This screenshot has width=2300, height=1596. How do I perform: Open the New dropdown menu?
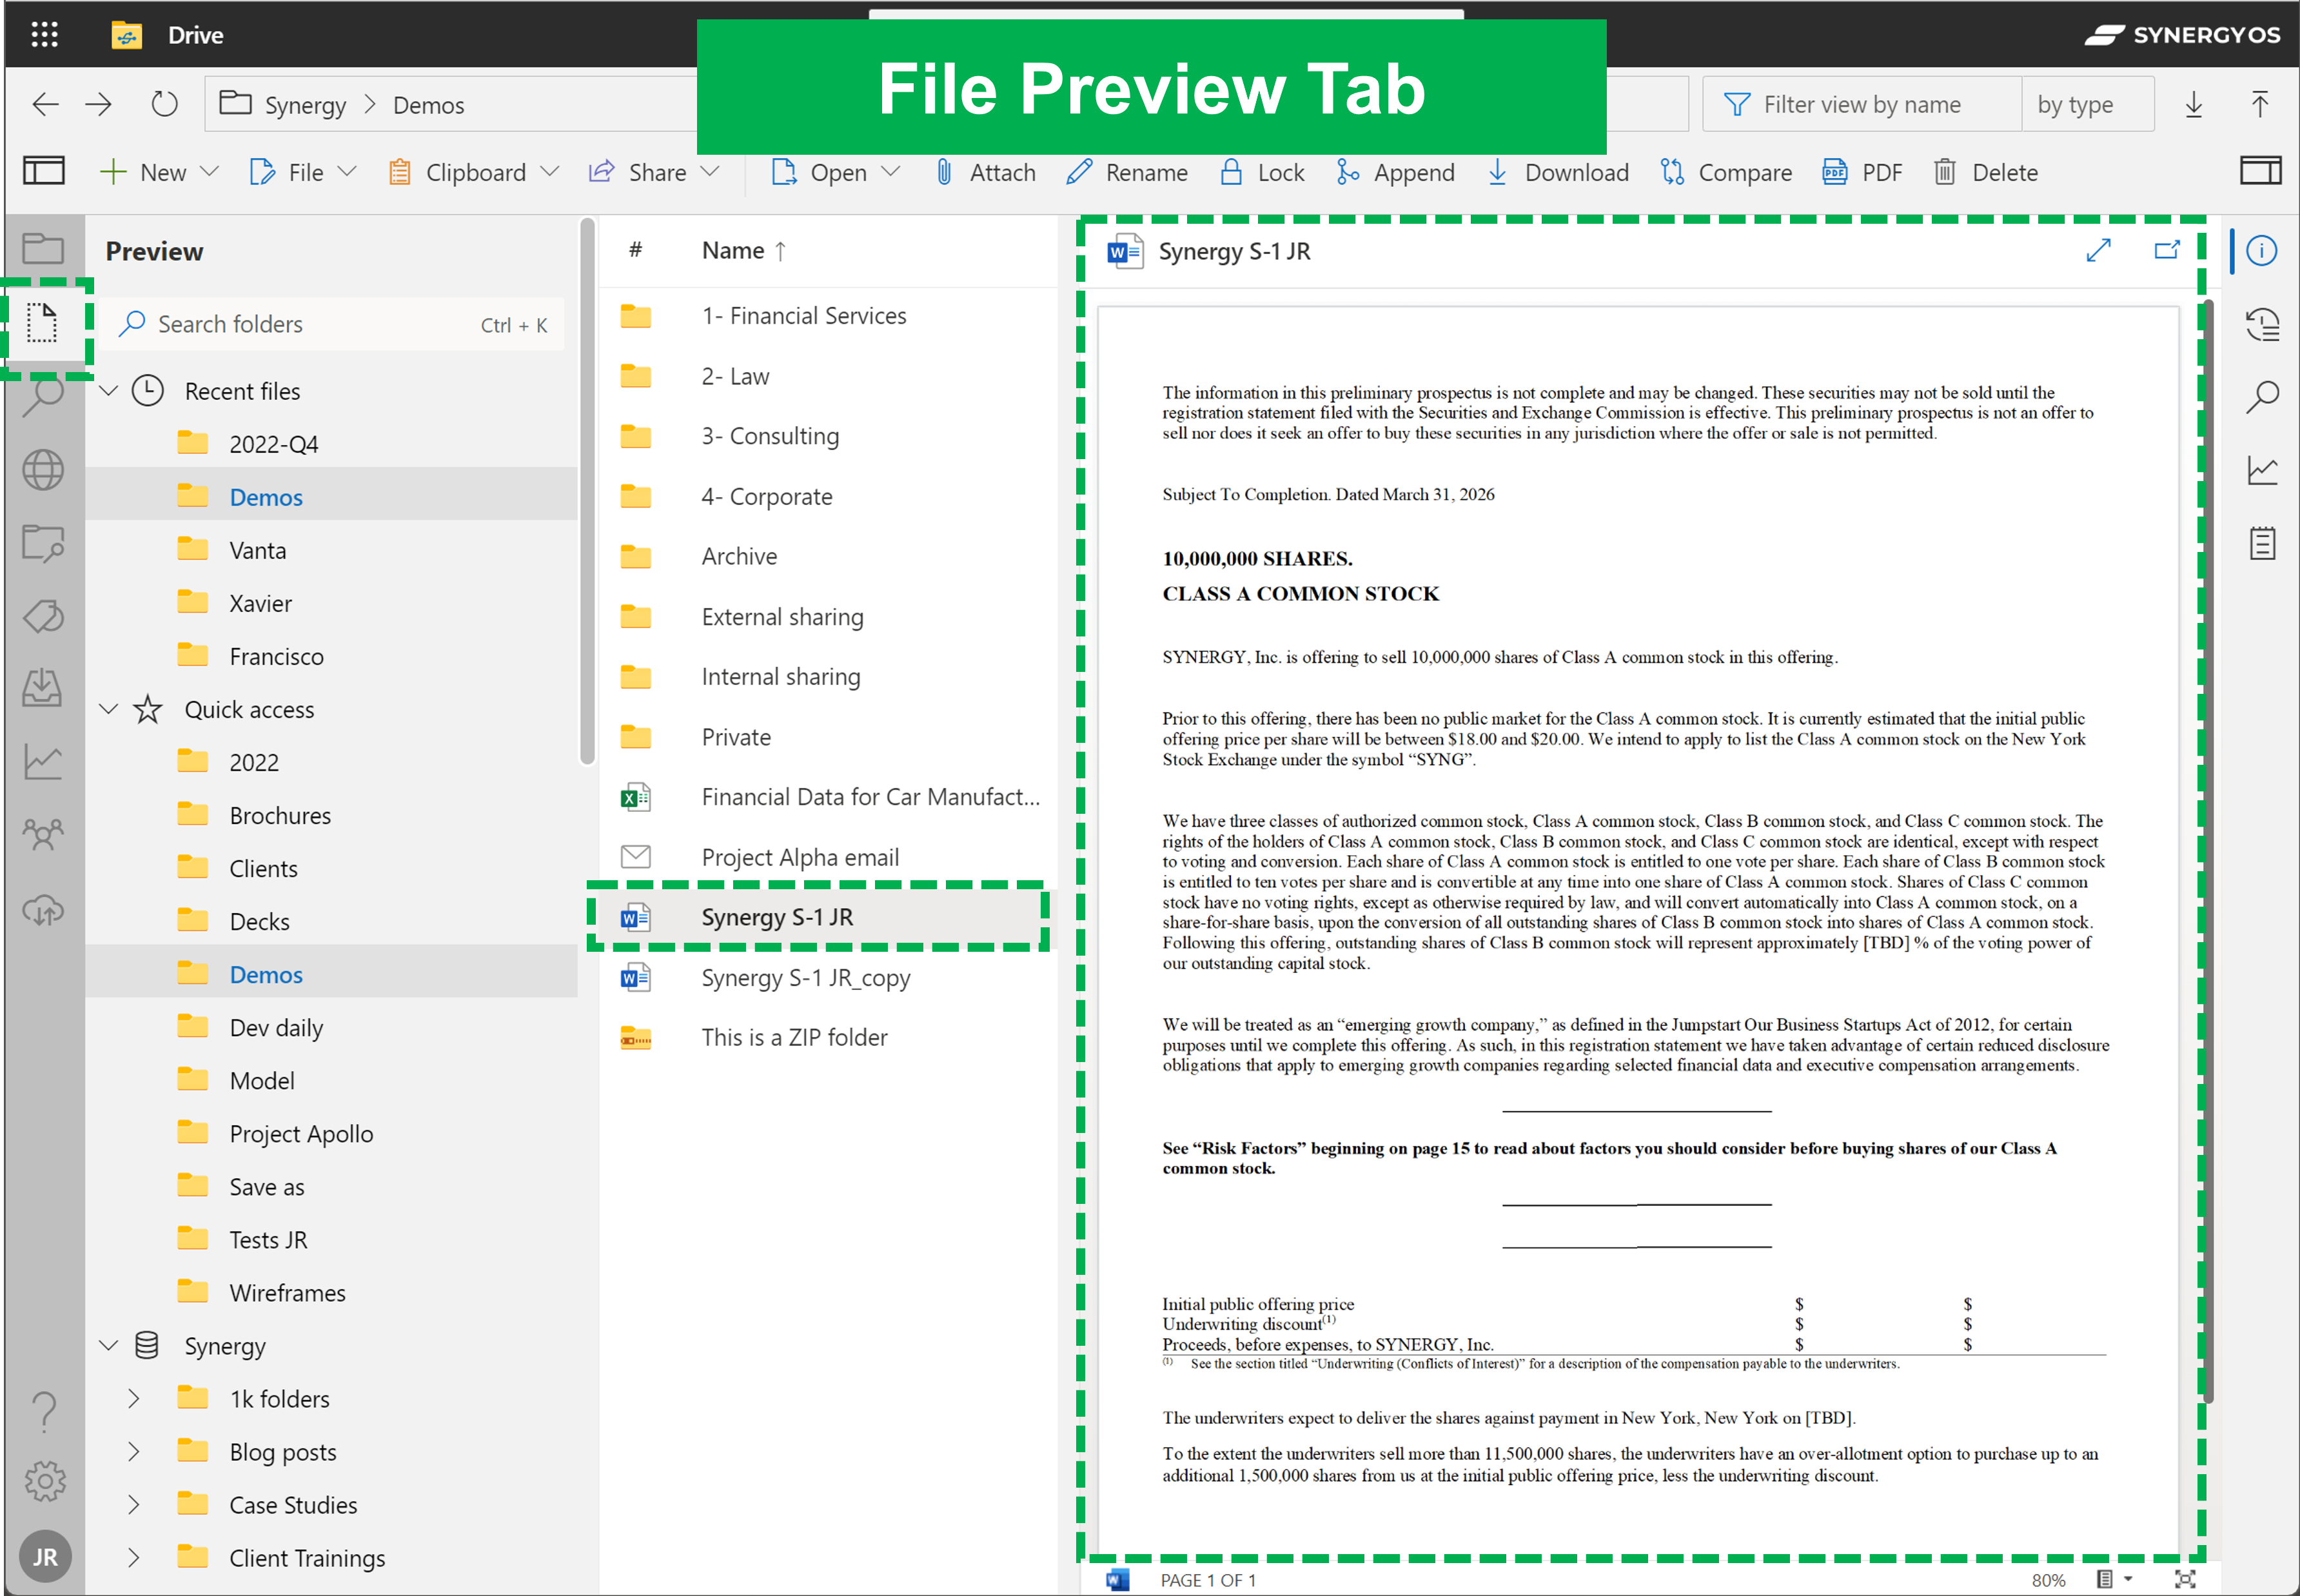coord(160,172)
